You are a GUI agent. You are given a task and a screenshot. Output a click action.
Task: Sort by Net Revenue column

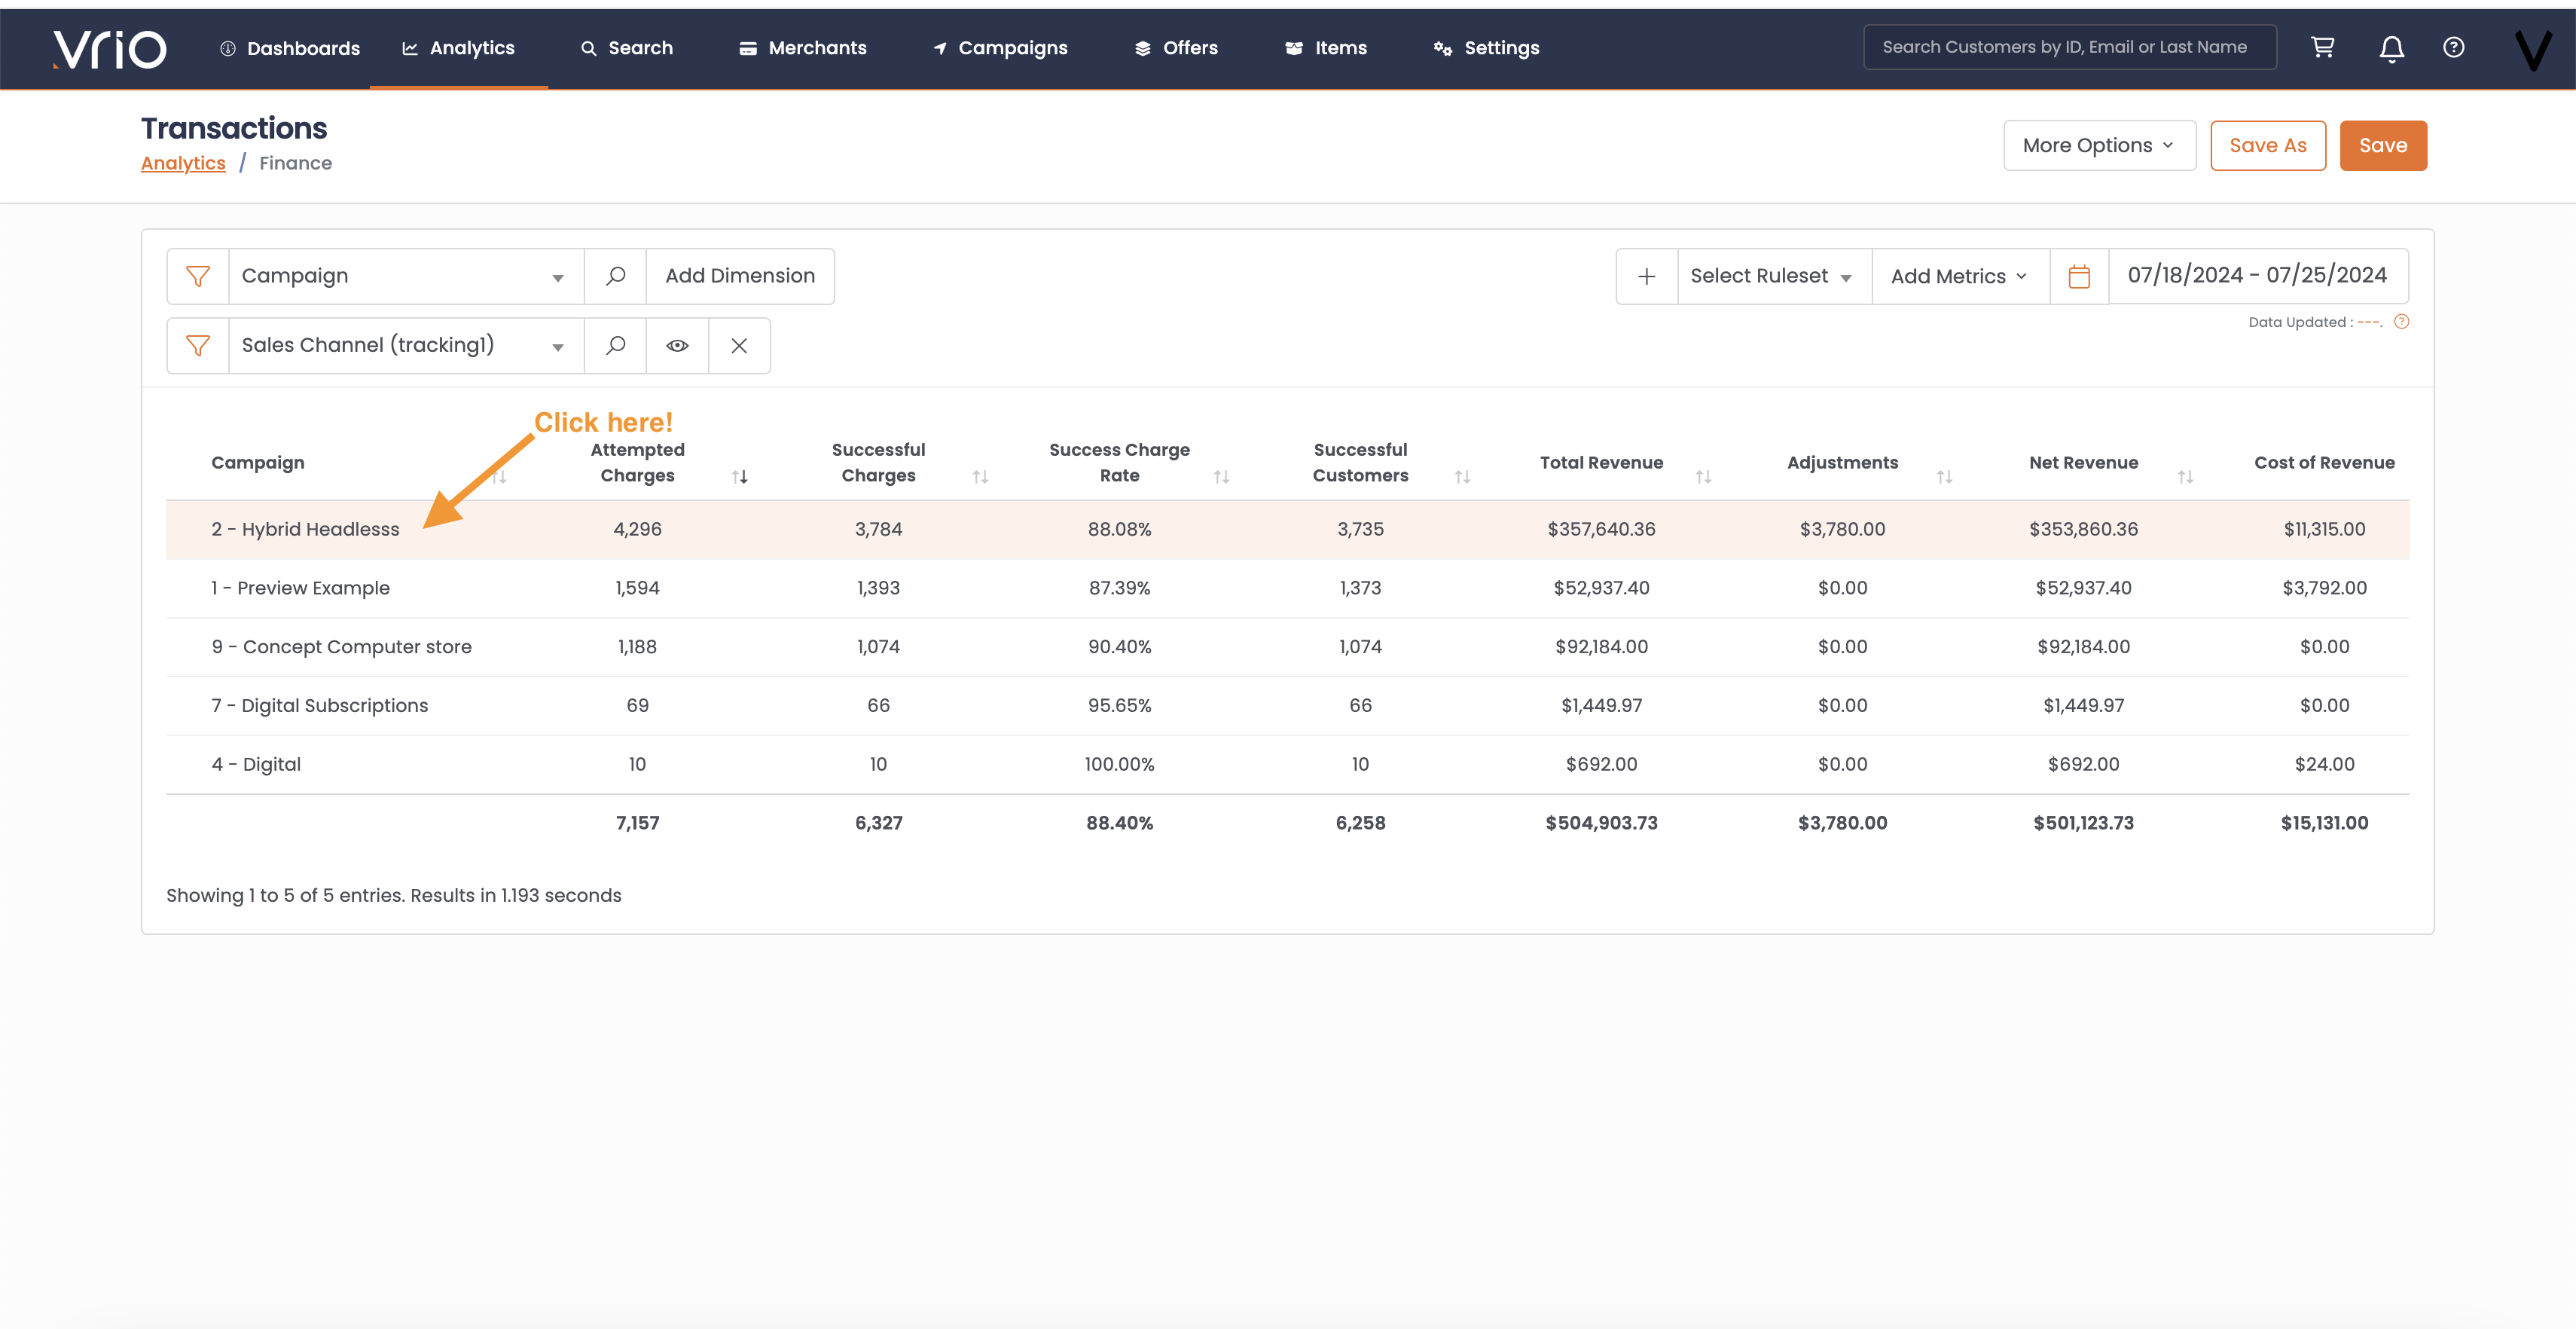pos(2186,477)
